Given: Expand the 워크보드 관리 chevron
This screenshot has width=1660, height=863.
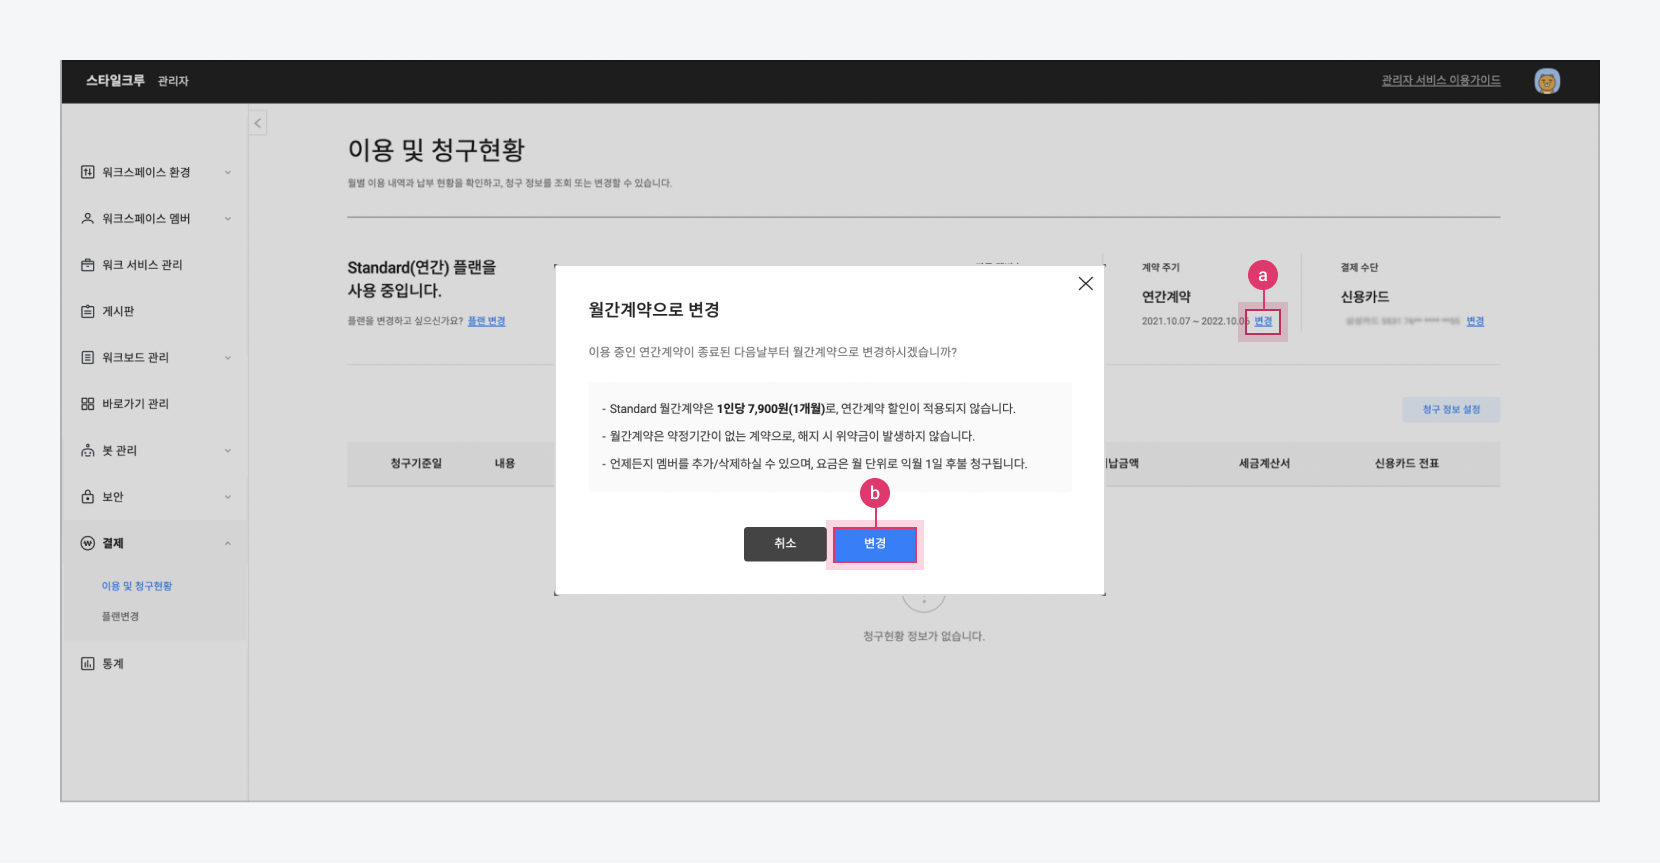Looking at the screenshot, I should tap(228, 358).
